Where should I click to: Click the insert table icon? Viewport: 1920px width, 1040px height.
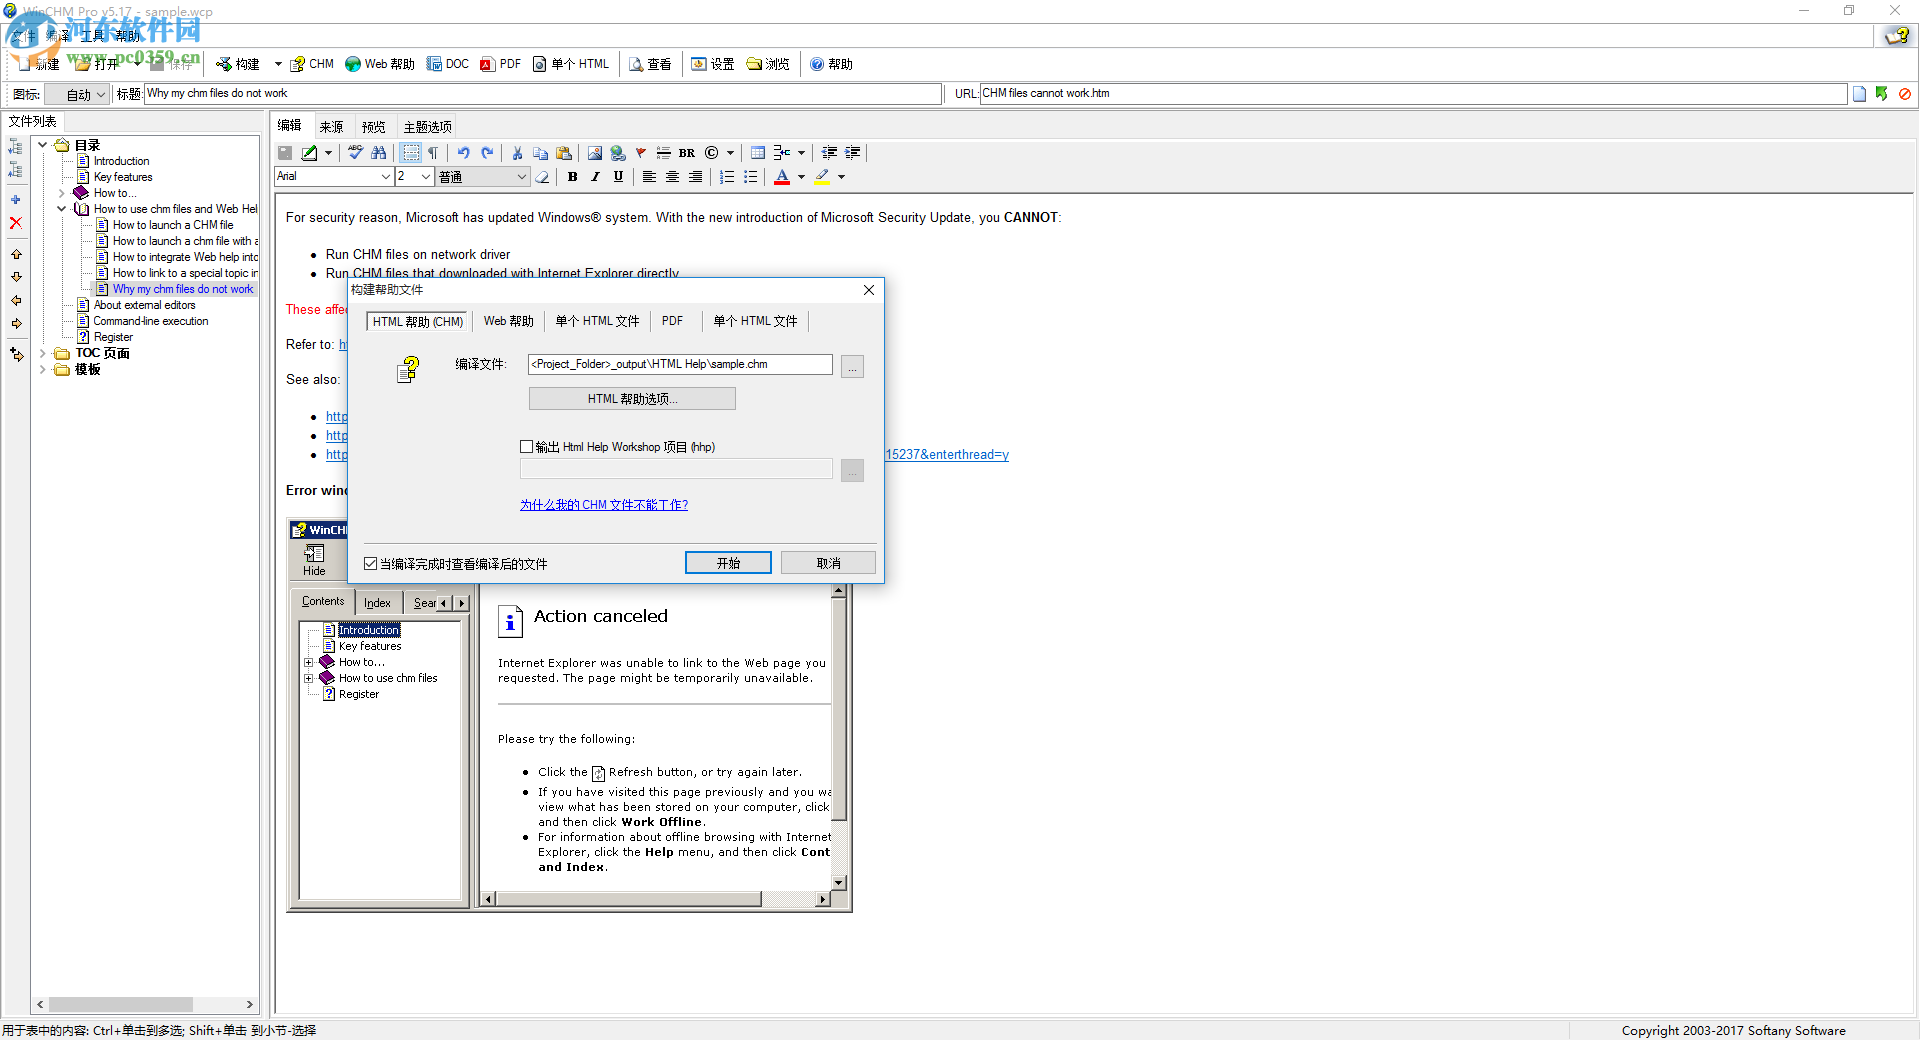pyautogui.click(x=757, y=152)
